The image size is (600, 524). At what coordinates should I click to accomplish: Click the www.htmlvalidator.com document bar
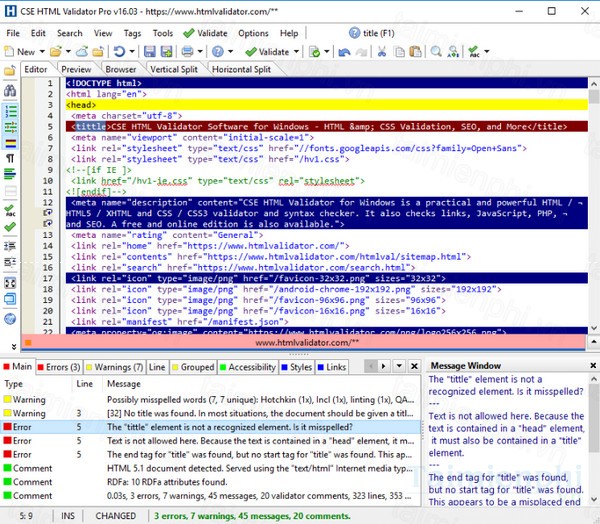[x=303, y=343]
